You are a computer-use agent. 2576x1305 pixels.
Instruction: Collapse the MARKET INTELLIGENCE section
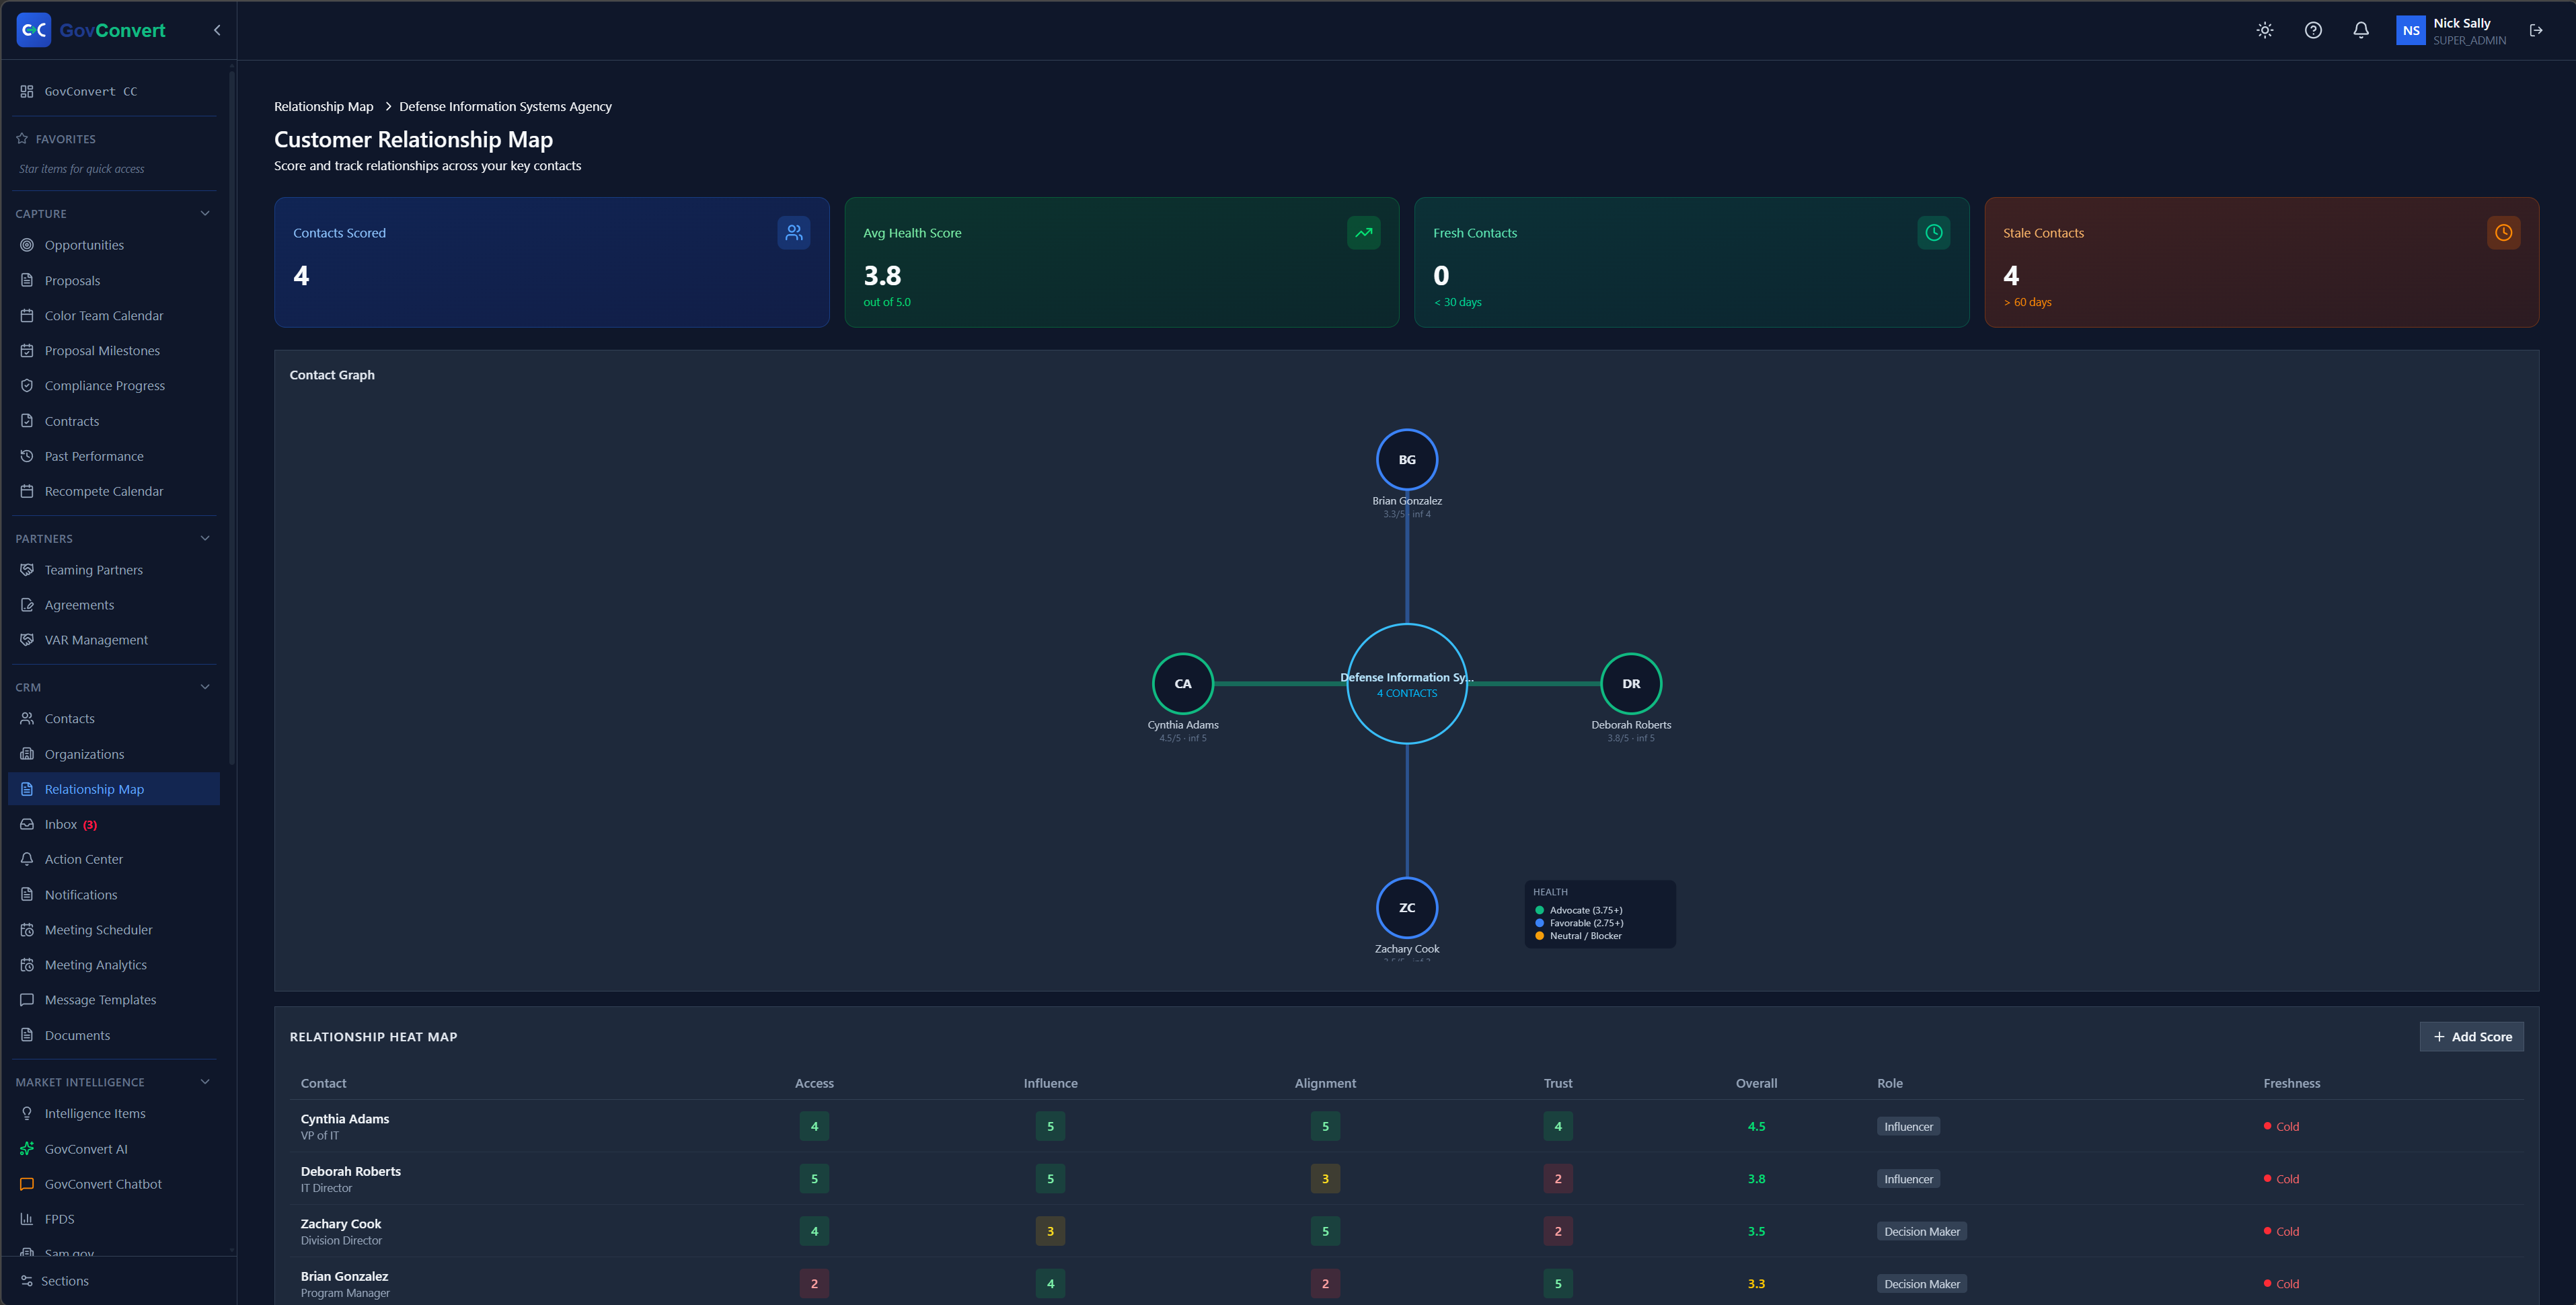coord(205,1082)
